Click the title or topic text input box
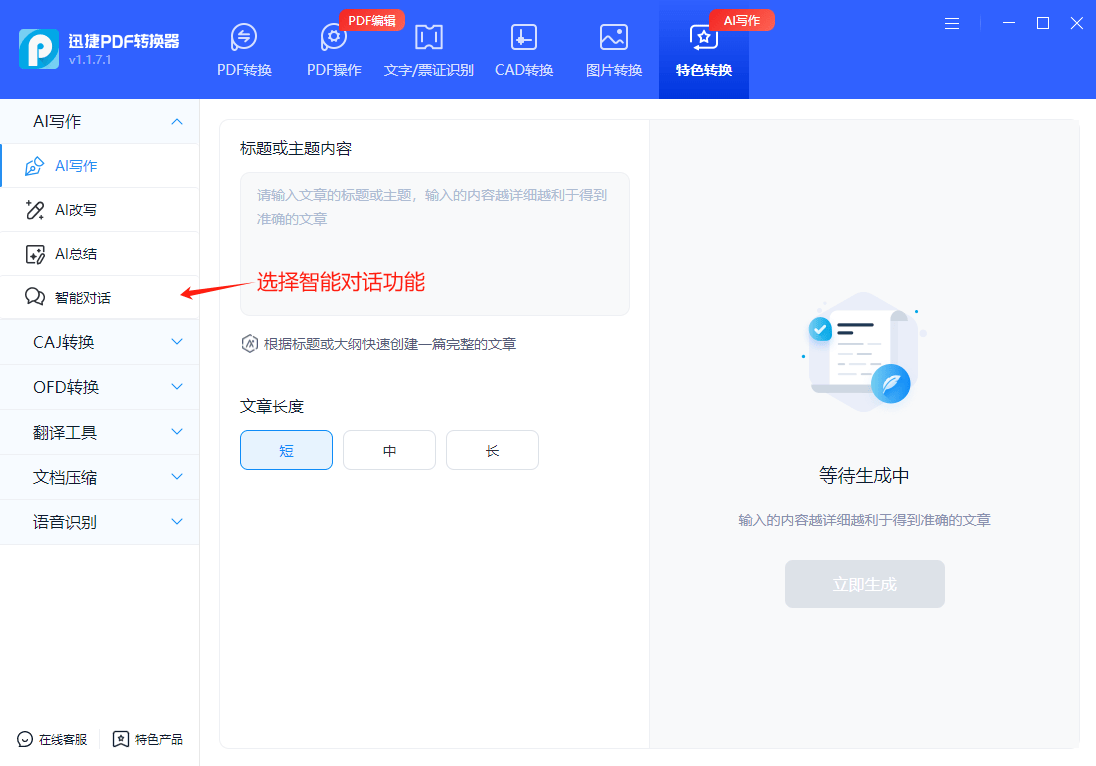The width and height of the screenshot is (1096, 766). point(434,243)
